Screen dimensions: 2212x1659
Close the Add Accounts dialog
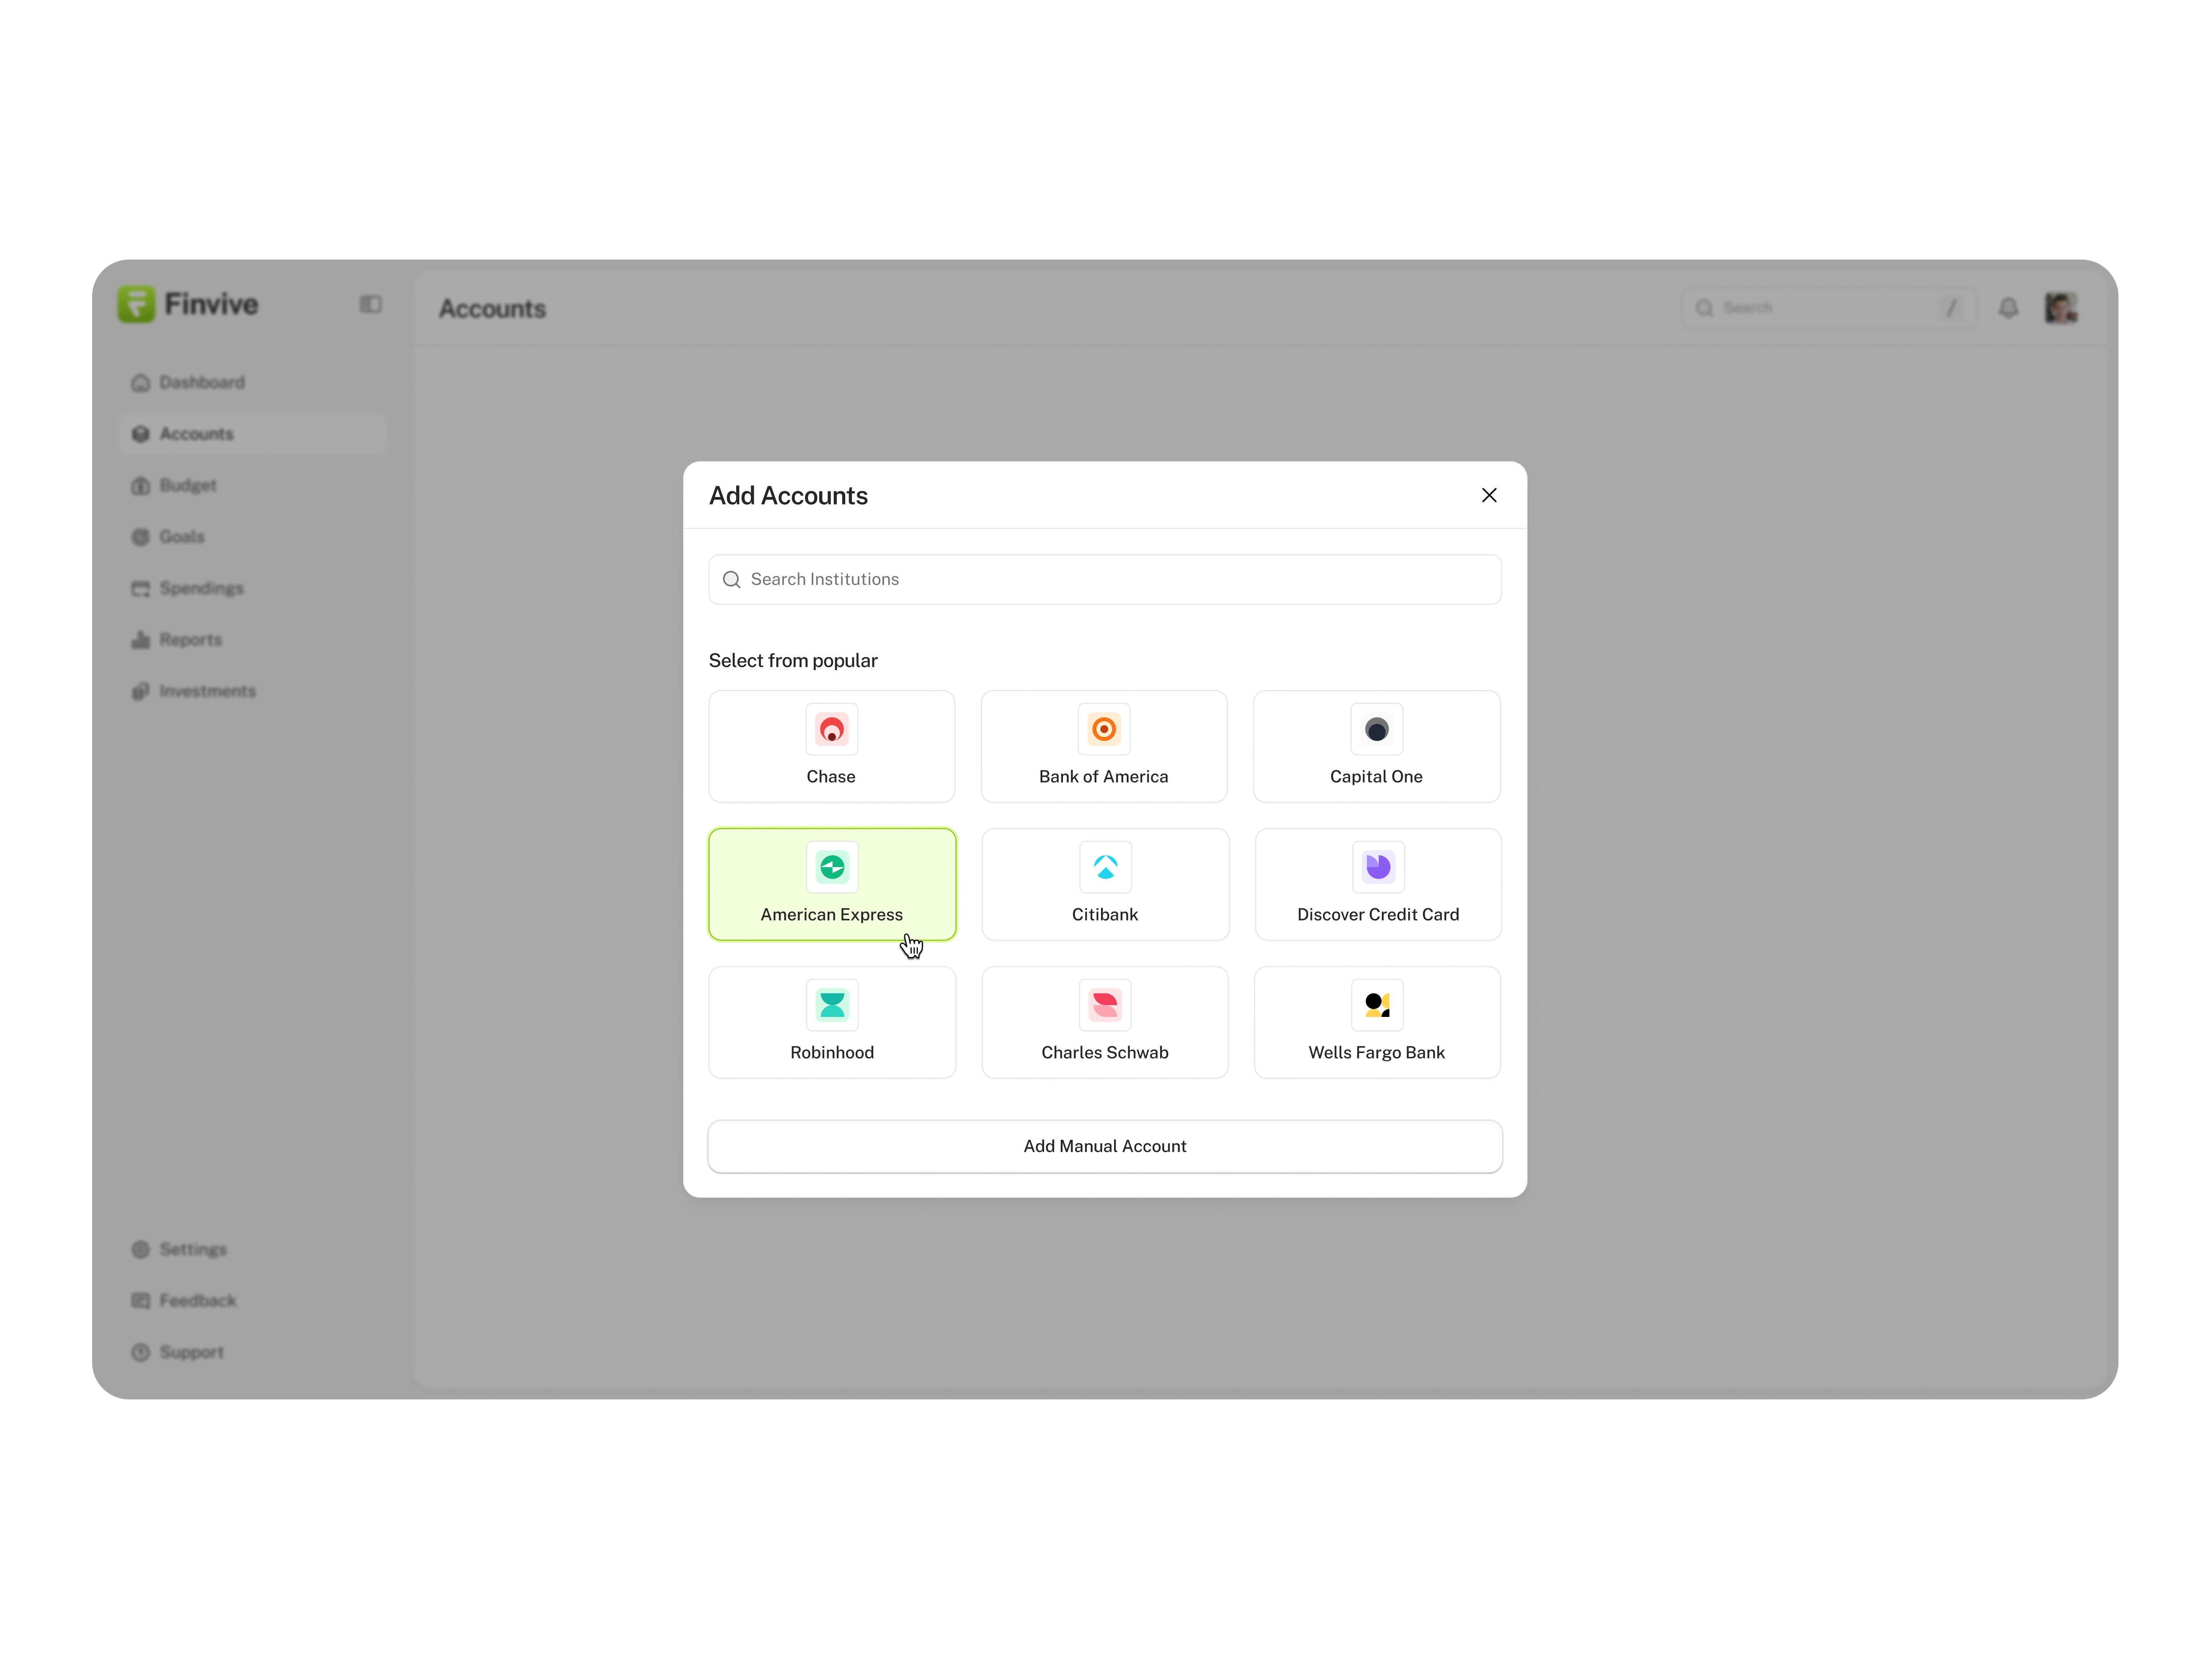click(1489, 495)
